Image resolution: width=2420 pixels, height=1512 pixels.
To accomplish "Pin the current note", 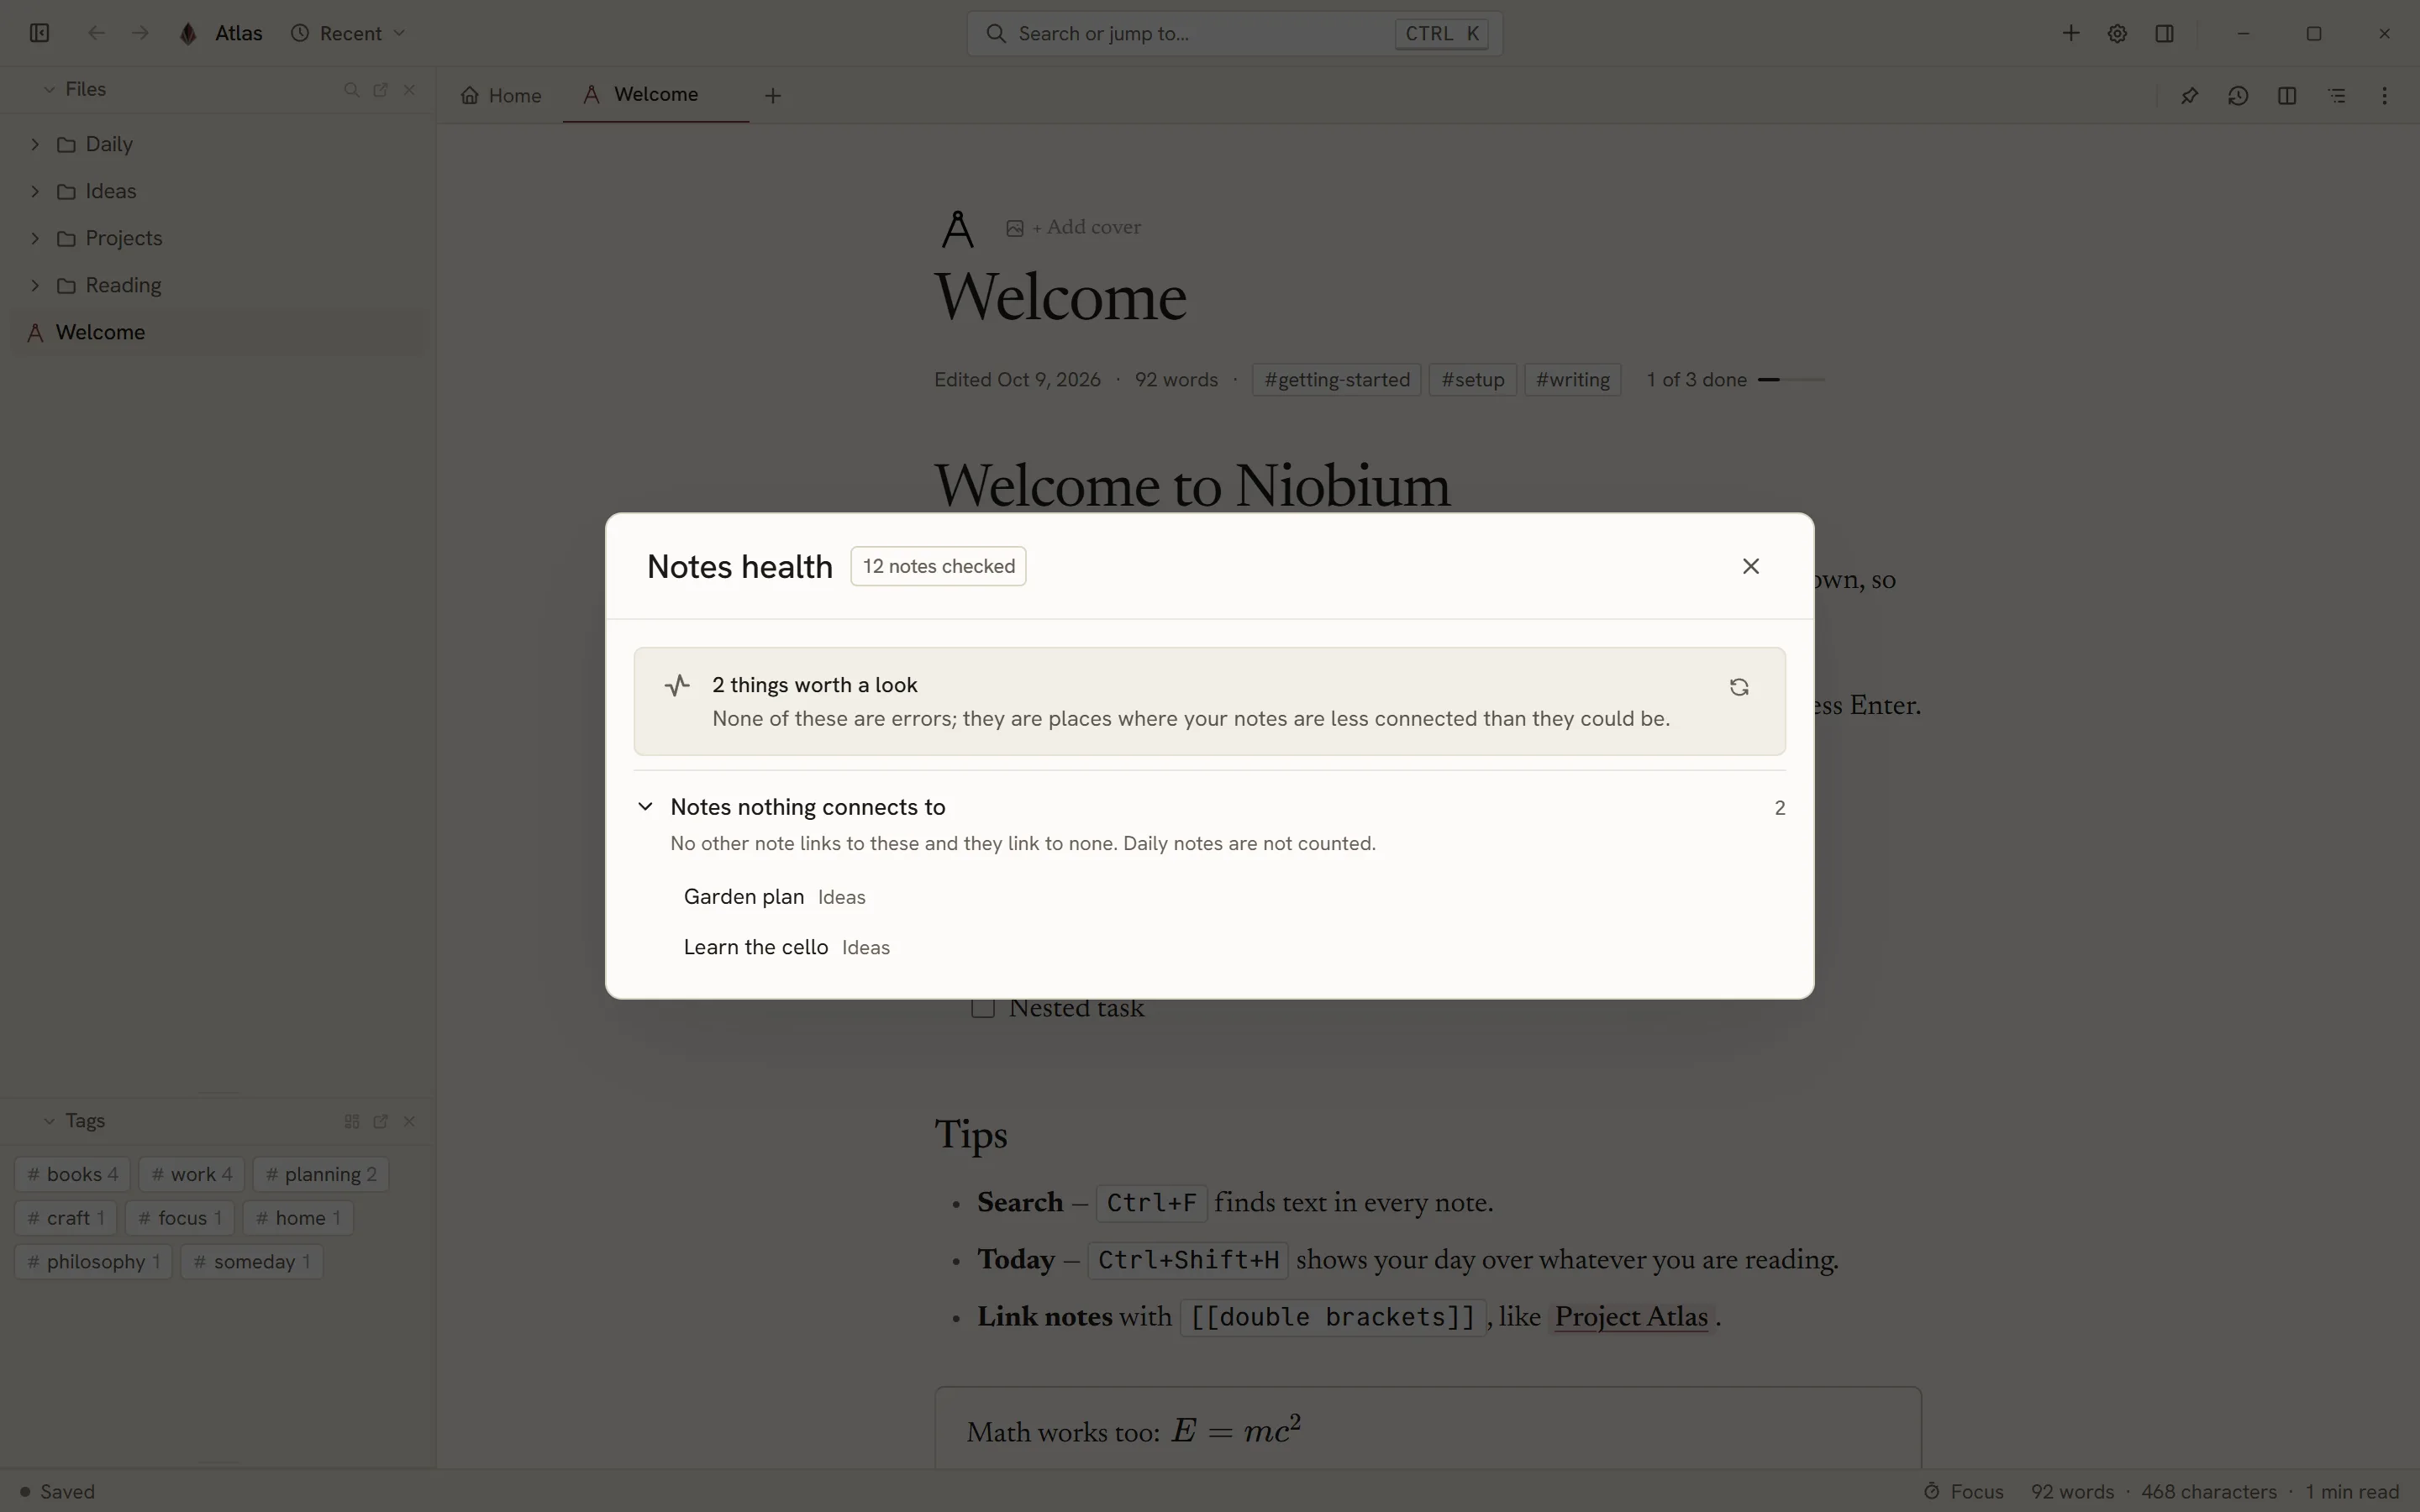I will 2189,95.
